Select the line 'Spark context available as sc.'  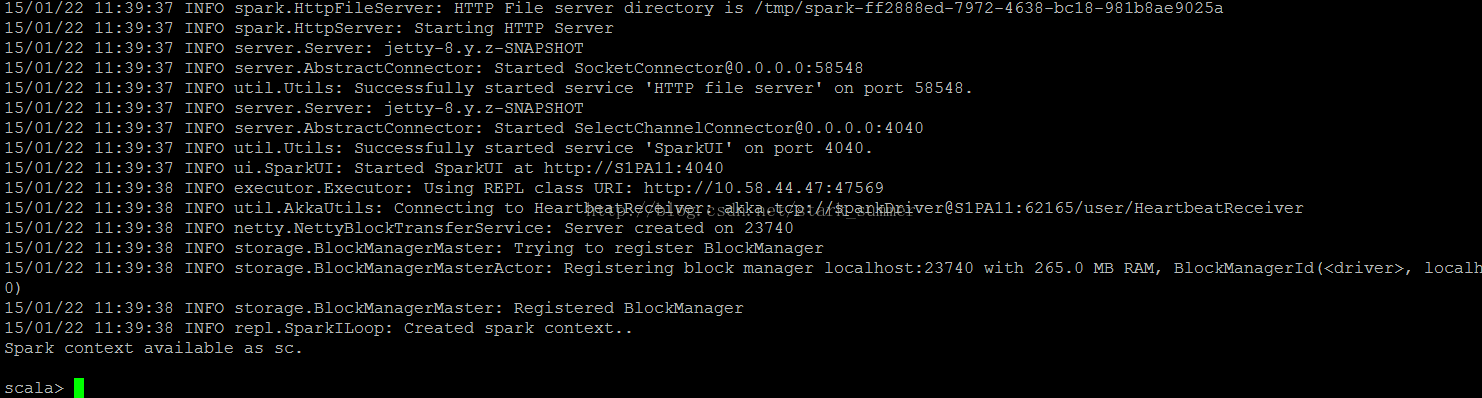click(153, 348)
